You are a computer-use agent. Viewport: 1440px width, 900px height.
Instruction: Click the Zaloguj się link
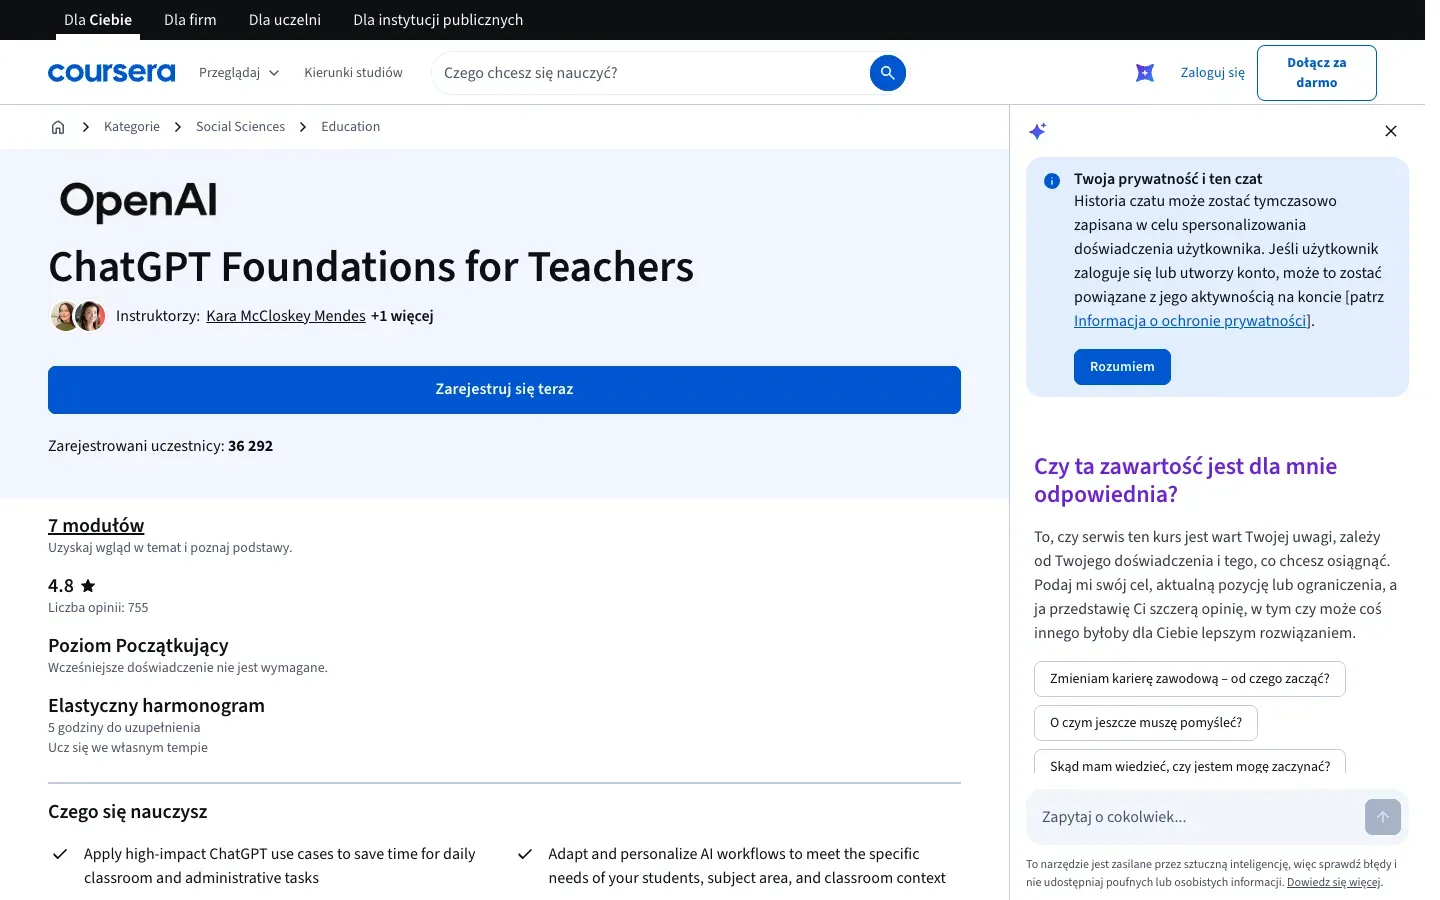pyautogui.click(x=1212, y=73)
